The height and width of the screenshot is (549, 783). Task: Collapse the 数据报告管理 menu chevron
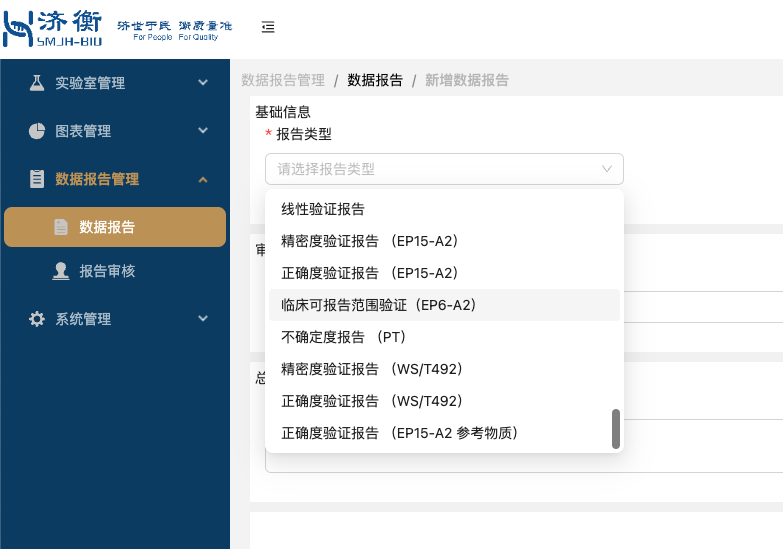pos(203,179)
